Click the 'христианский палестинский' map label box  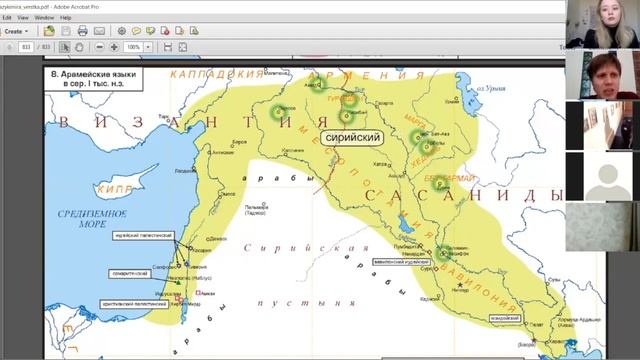coord(134,304)
